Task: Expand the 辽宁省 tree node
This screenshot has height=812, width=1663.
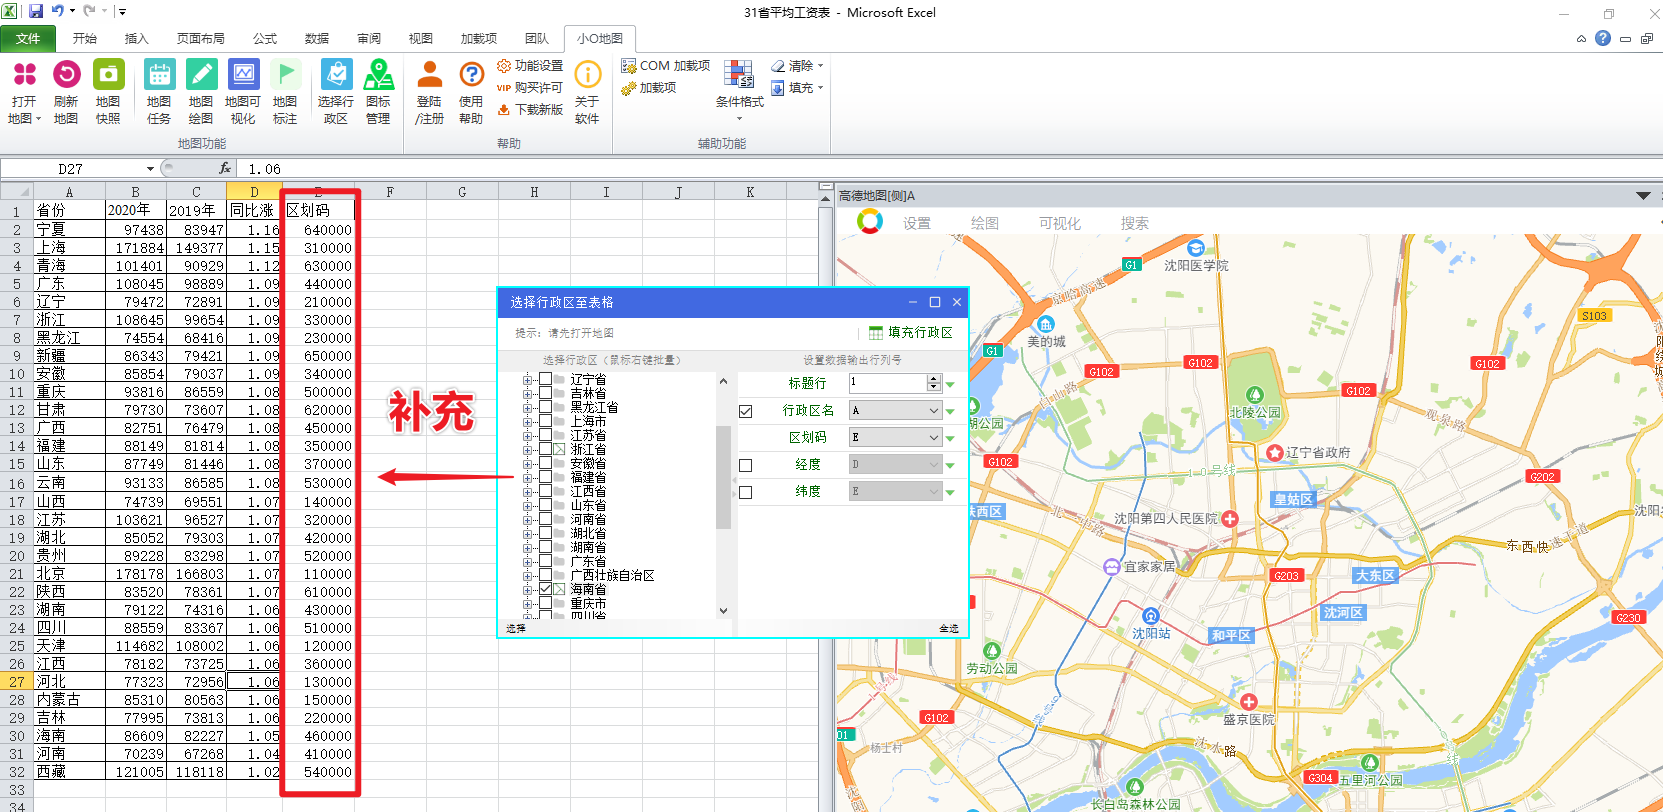Action: click(x=527, y=379)
